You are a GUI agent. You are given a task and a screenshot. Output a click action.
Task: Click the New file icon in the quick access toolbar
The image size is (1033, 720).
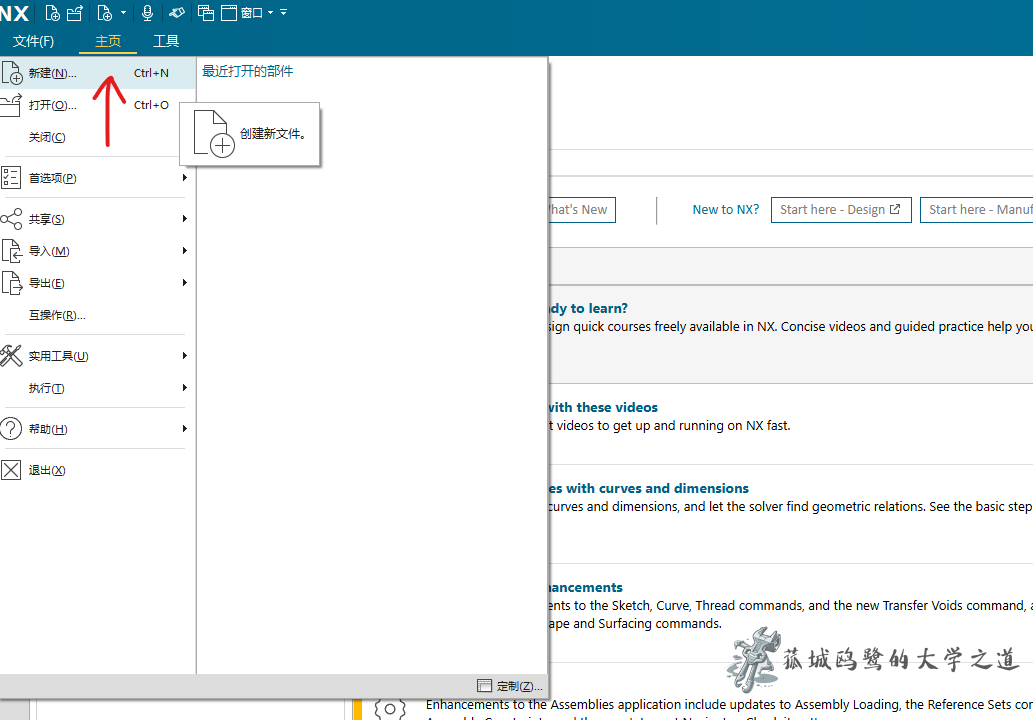click(x=52, y=13)
